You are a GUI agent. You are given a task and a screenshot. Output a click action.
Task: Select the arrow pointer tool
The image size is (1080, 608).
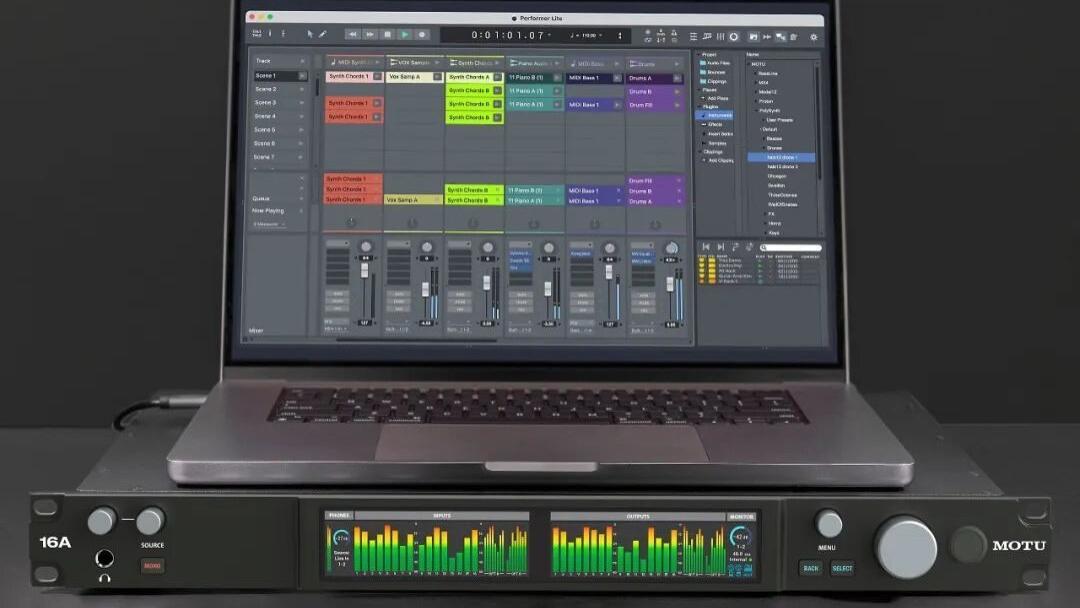310,34
